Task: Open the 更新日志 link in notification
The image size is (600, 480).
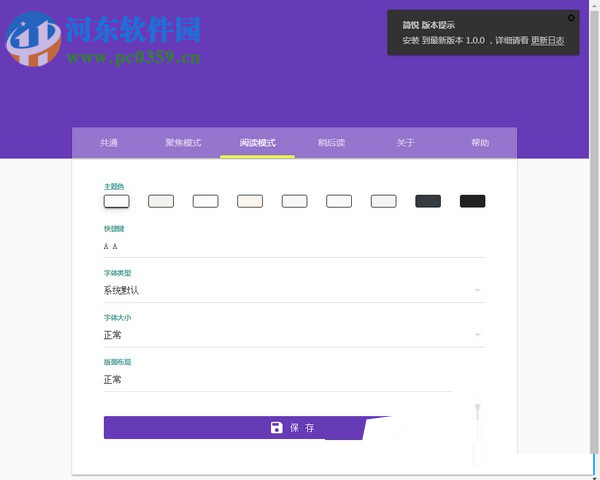Action: point(548,41)
